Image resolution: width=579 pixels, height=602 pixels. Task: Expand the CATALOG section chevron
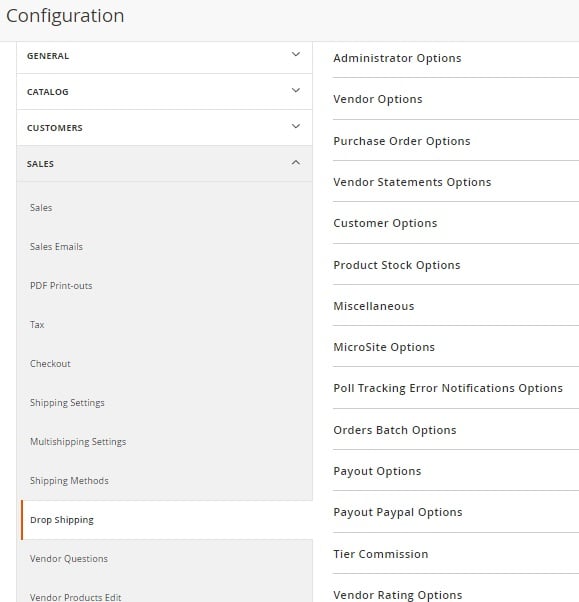[x=295, y=91]
